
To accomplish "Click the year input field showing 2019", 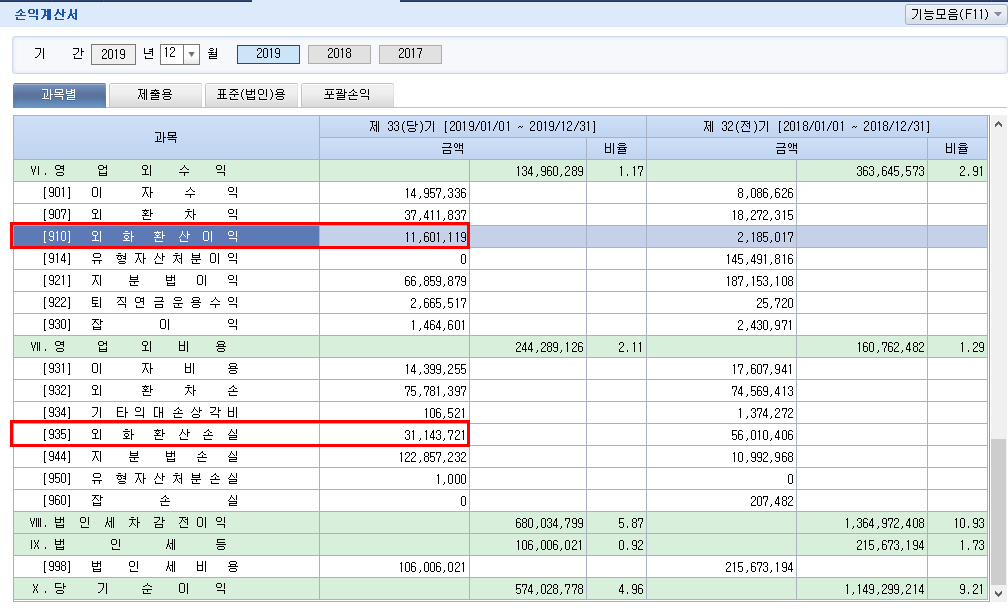I will coord(113,54).
